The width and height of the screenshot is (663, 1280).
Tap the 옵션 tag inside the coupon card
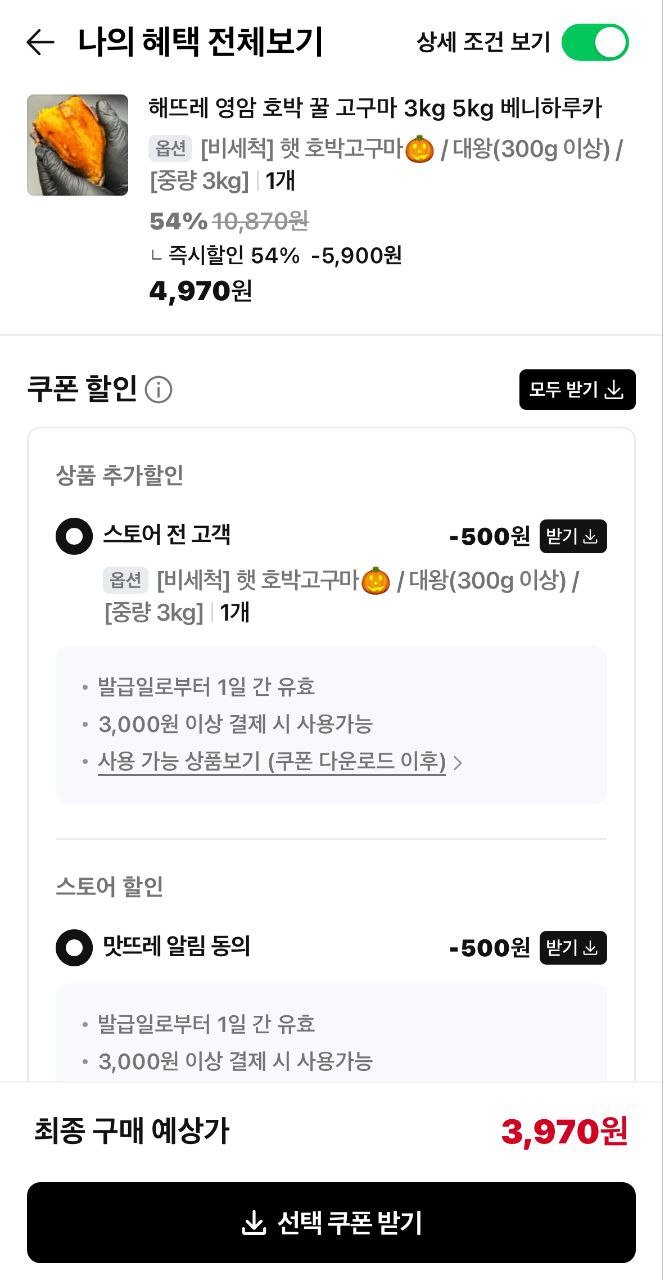tap(126, 581)
